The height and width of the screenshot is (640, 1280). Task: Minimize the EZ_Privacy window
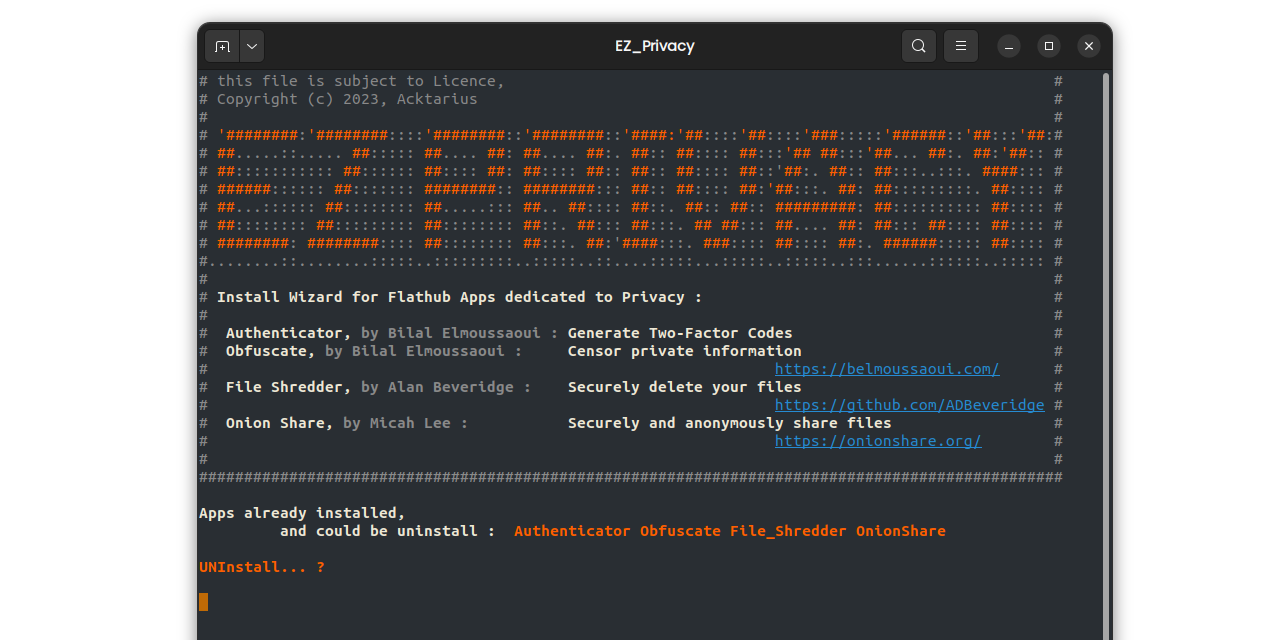pos(1009,46)
